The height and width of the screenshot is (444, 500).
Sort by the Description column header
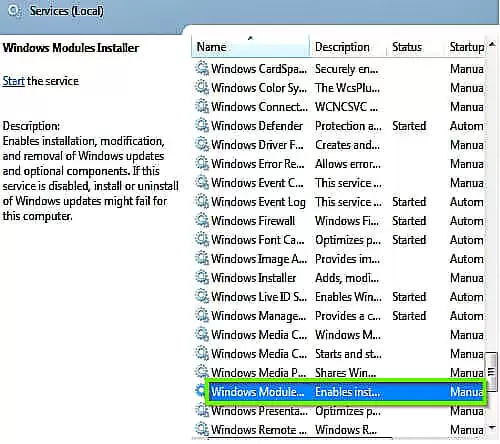348,47
